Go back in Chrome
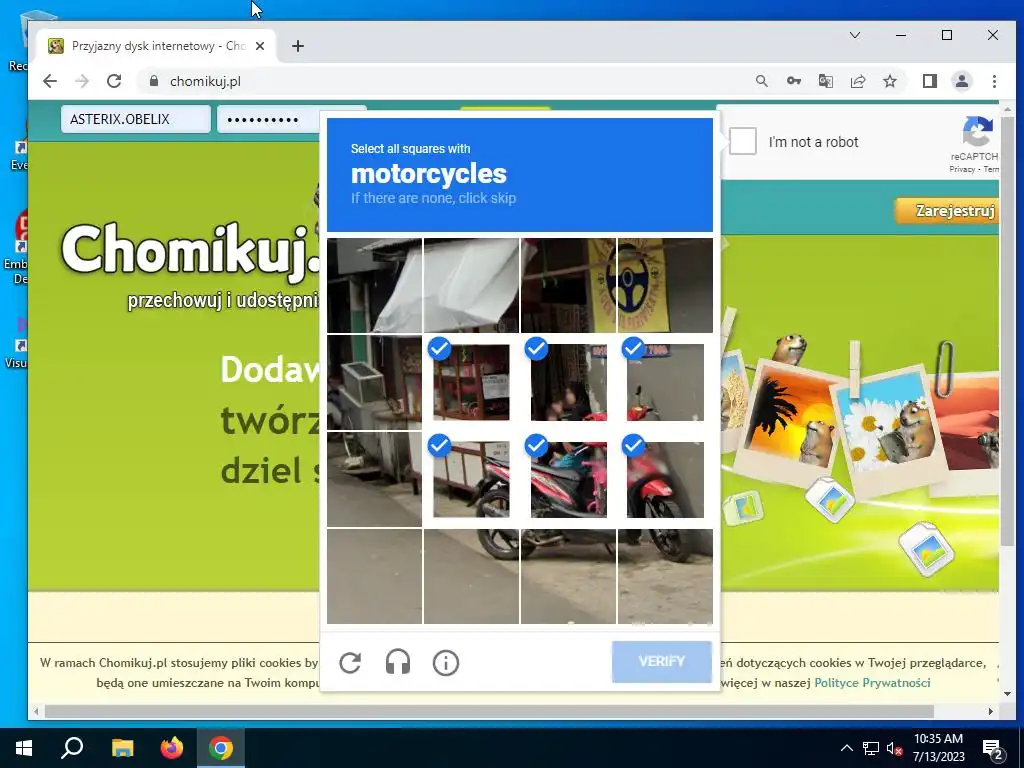Viewport: 1024px width, 768px height. point(50,81)
